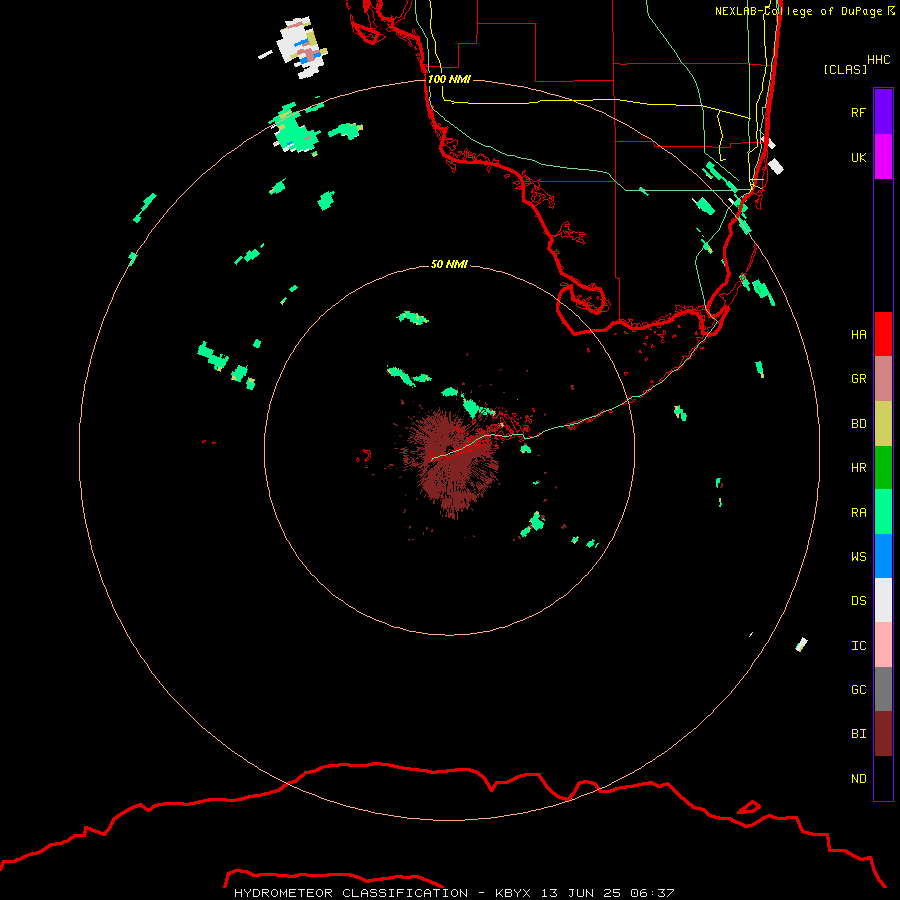The height and width of the screenshot is (900, 900).
Task: Click the HA legend label
Action: tap(859, 335)
